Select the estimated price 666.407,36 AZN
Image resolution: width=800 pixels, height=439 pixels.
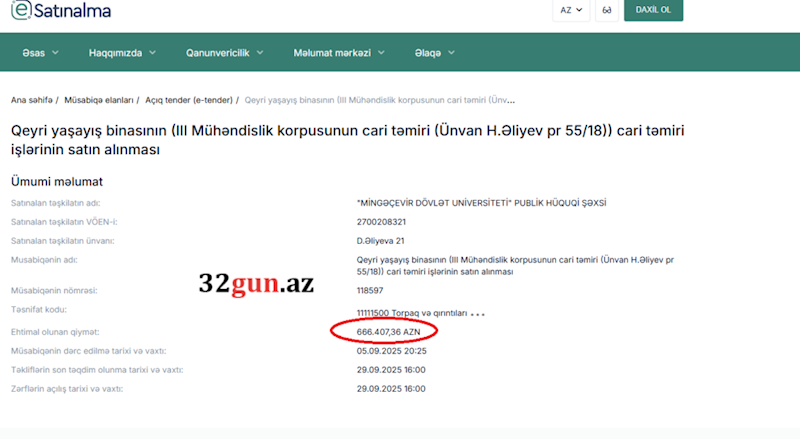coord(388,332)
